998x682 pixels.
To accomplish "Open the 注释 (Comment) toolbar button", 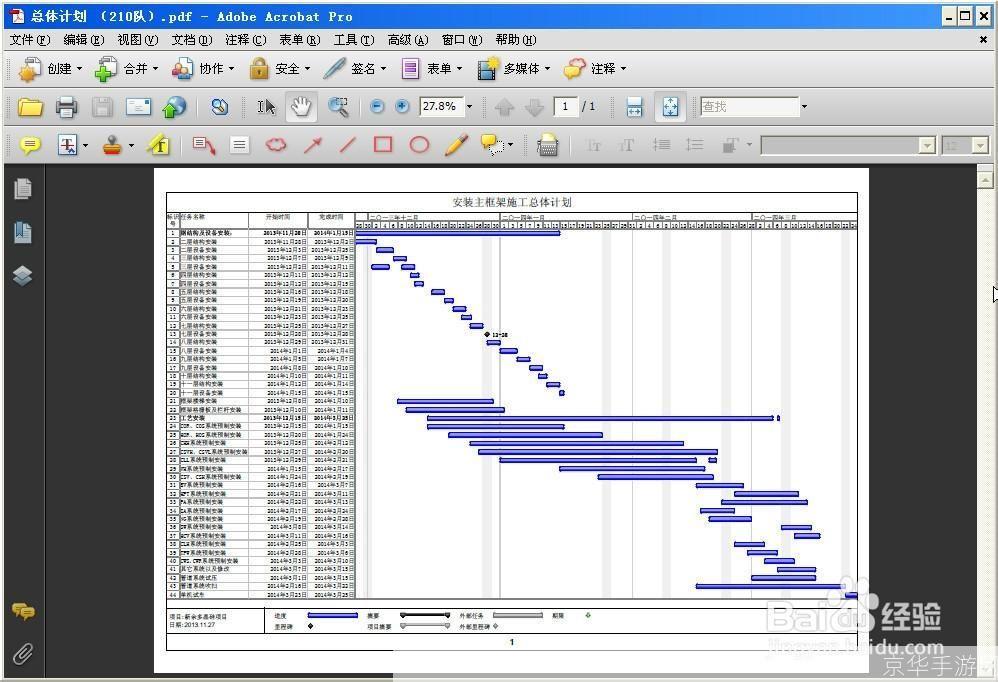I will 594,68.
